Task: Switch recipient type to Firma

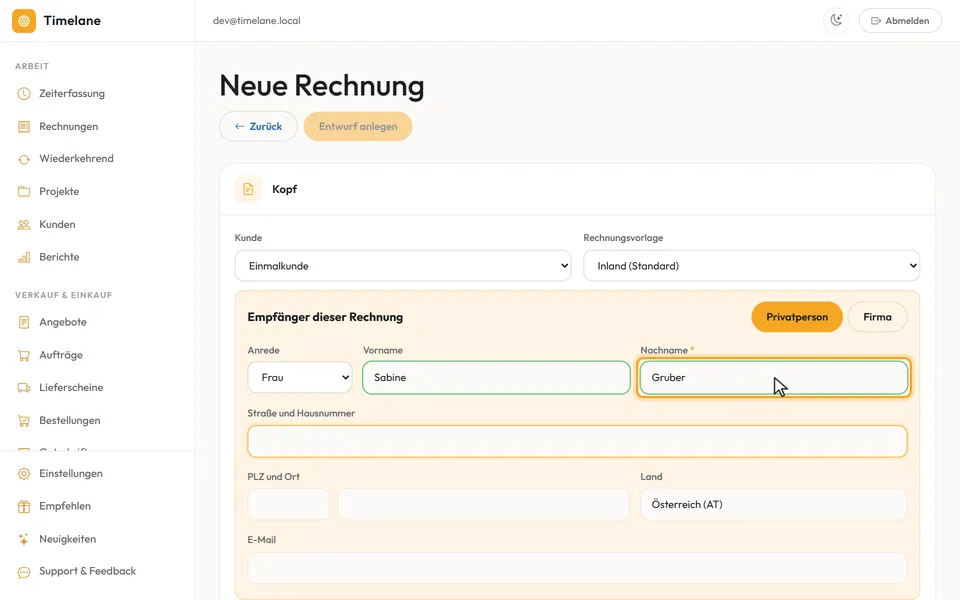Action: click(x=877, y=317)
